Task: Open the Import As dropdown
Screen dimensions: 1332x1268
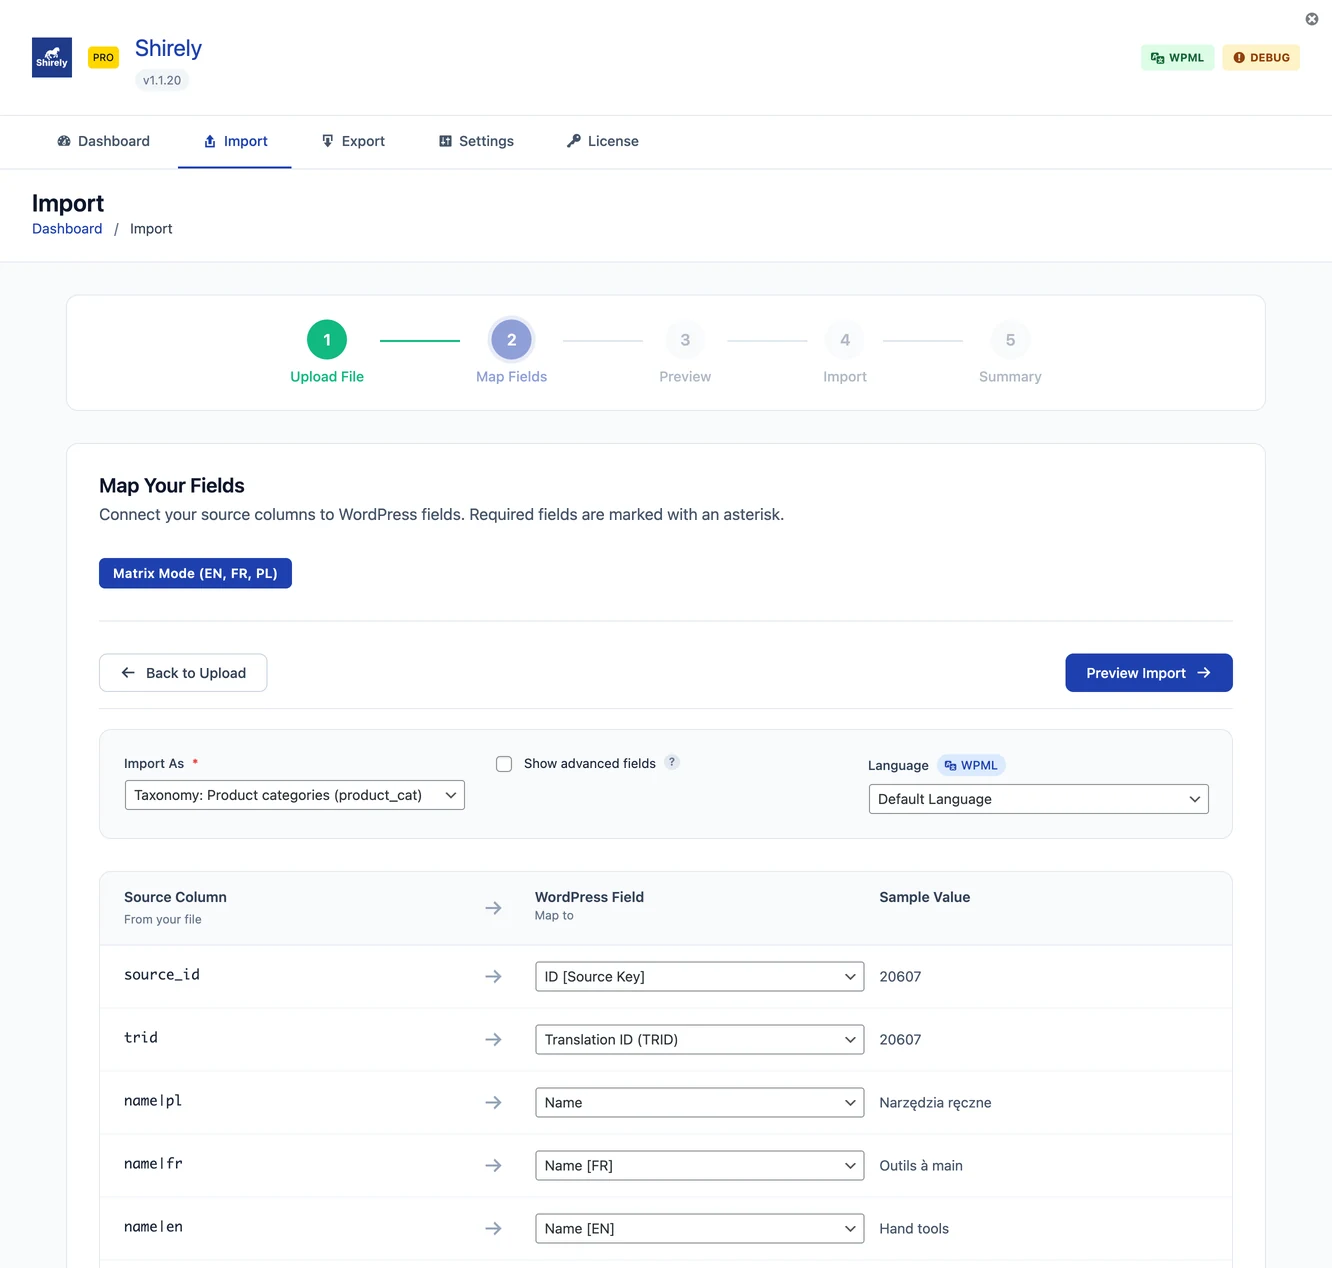Action: point(295,795)
